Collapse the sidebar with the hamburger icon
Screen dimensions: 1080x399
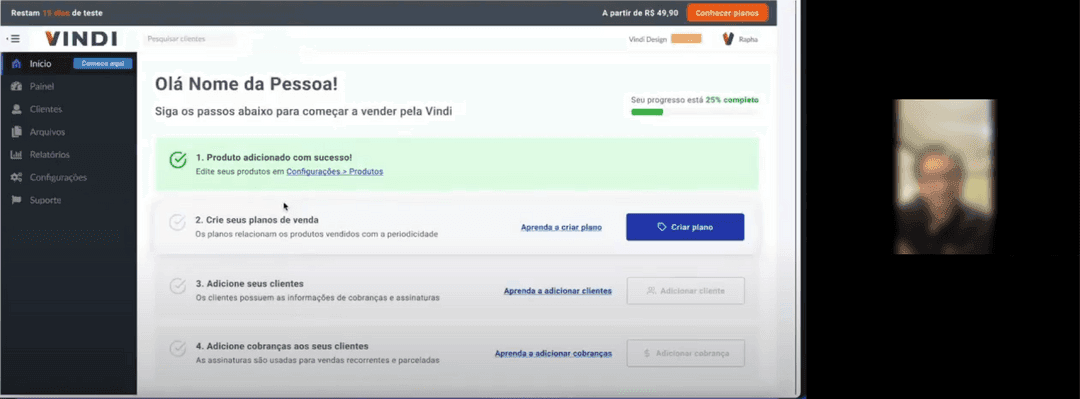click(14, 39)
